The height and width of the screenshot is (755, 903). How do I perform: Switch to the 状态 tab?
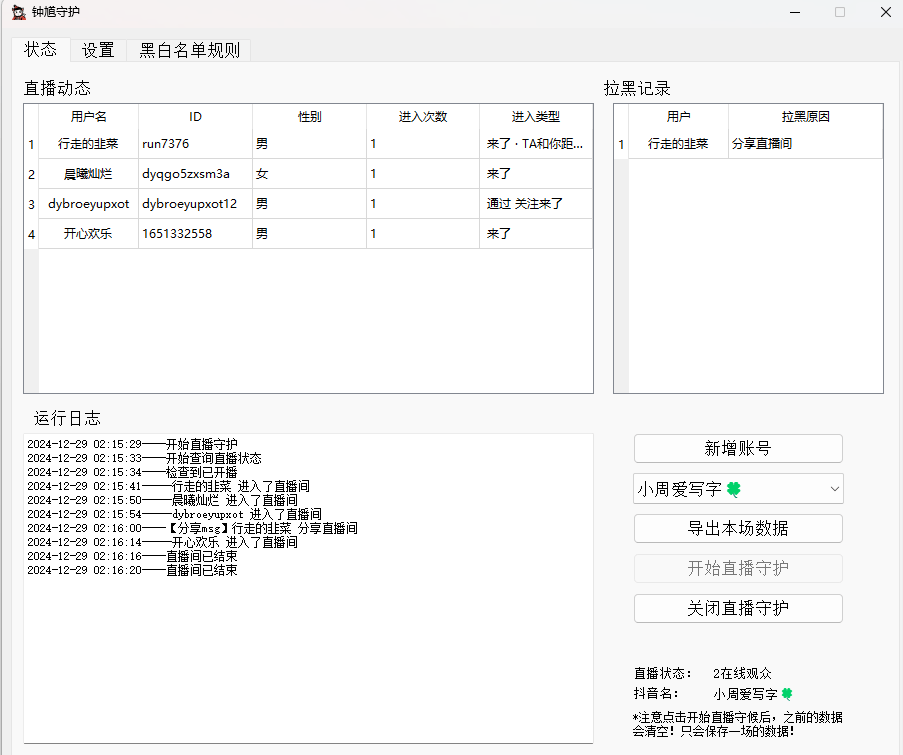[x=40, y=50]
